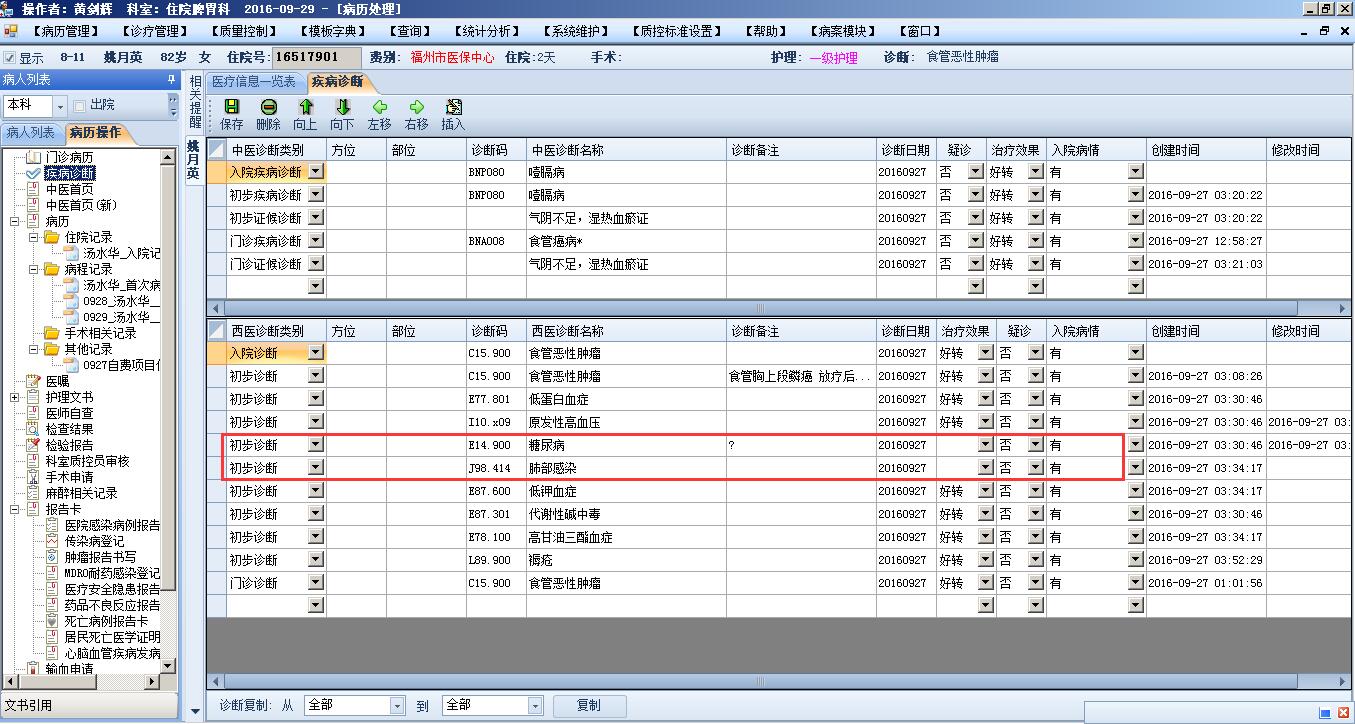Open the 系统维护 menu
Screen dimensions: 1355x724
point(575,31)
